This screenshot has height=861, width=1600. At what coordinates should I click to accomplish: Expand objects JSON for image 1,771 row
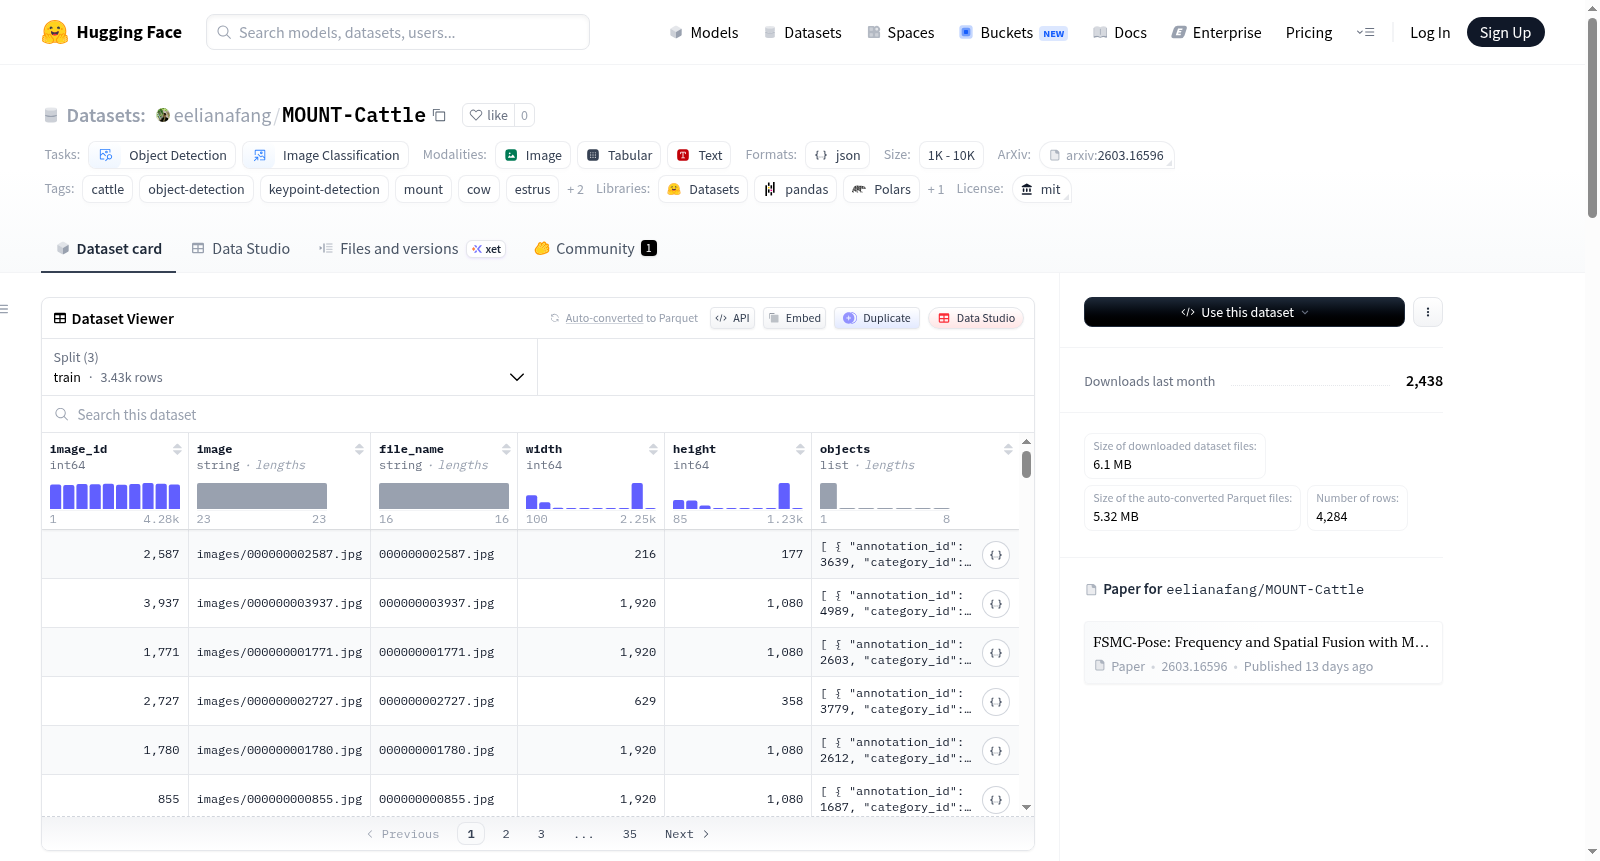(x=996, y=653)
